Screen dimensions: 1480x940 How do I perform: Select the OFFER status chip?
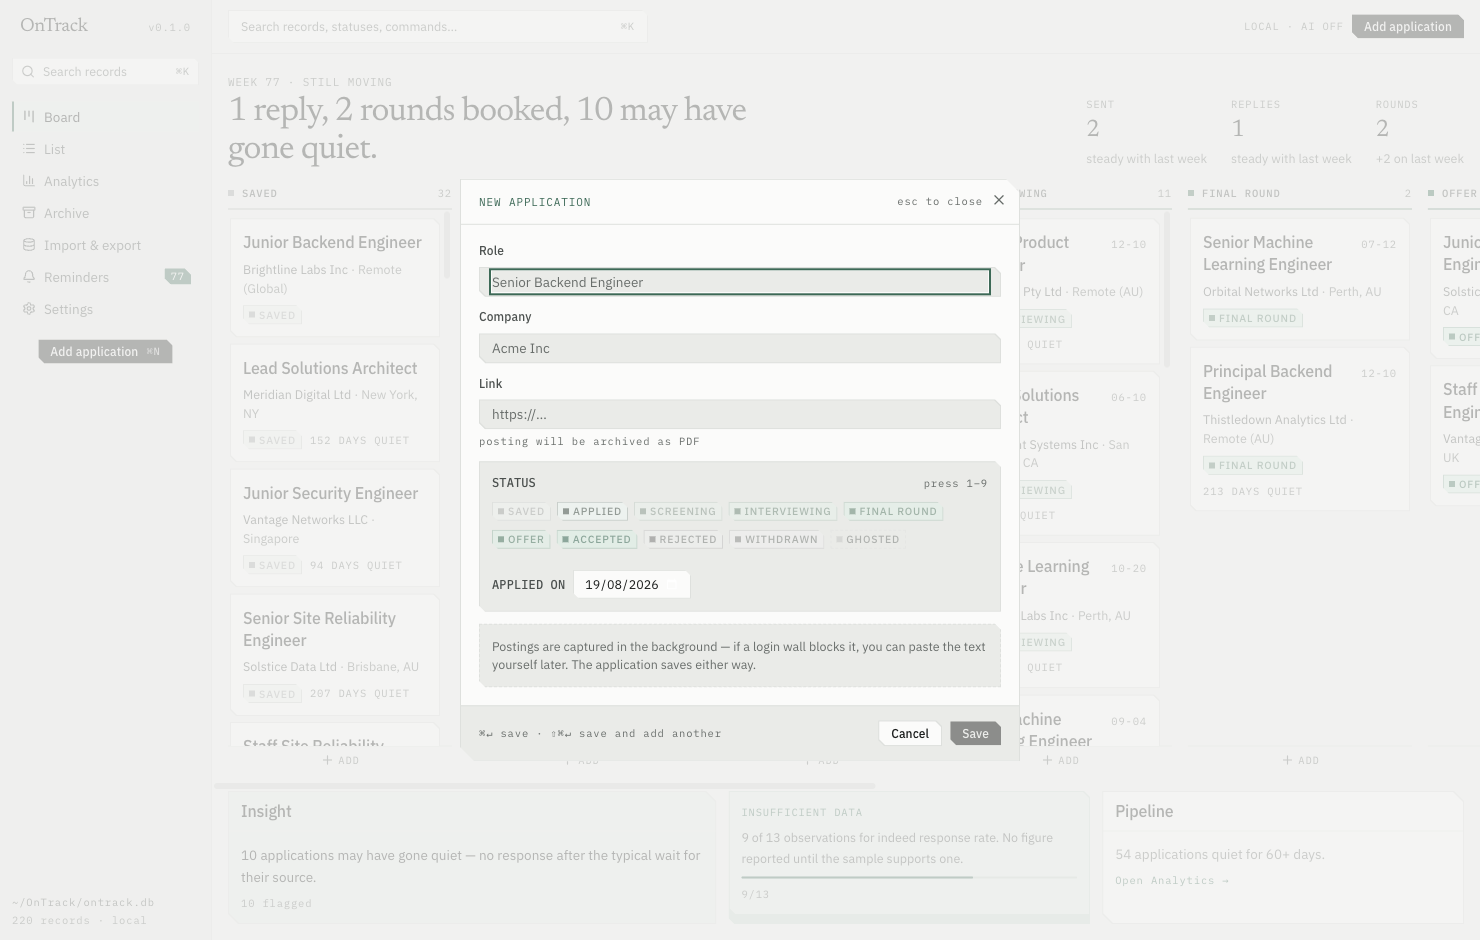(x=521, y=539)
